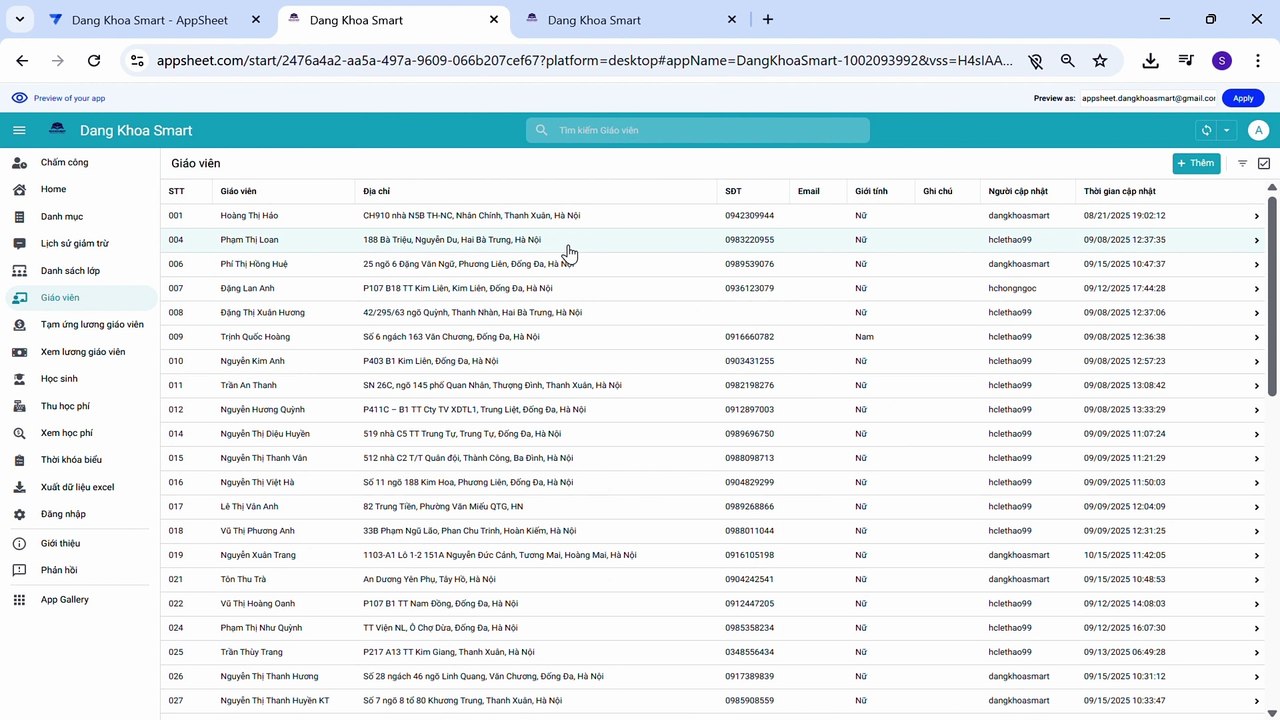1280x720 pixels.
Task: Click the Dang Khoa Smart app logo
Action: pyautogui.click(x=57, y=130)
